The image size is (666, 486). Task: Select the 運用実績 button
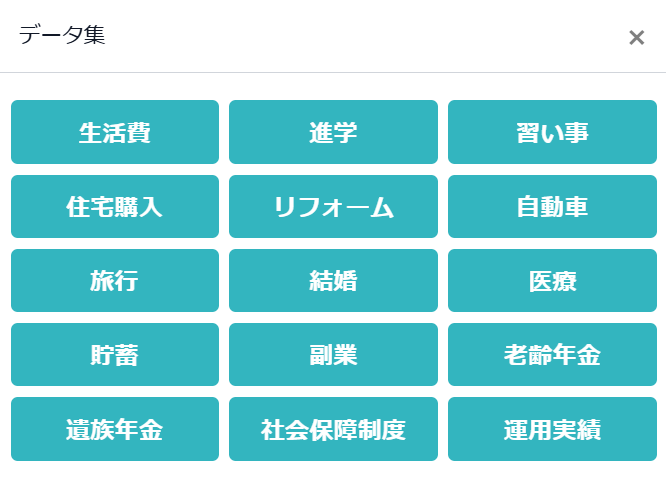[x=552, y=430]
